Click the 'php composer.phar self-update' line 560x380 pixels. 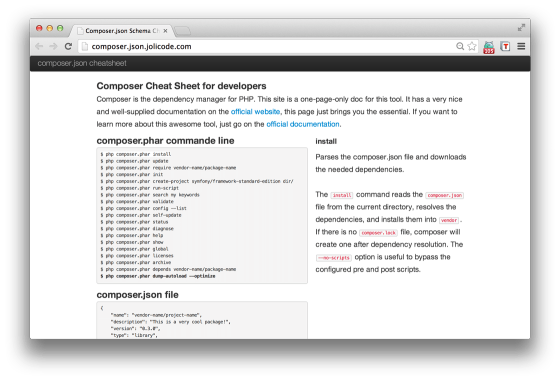click(x=141, y=215)
